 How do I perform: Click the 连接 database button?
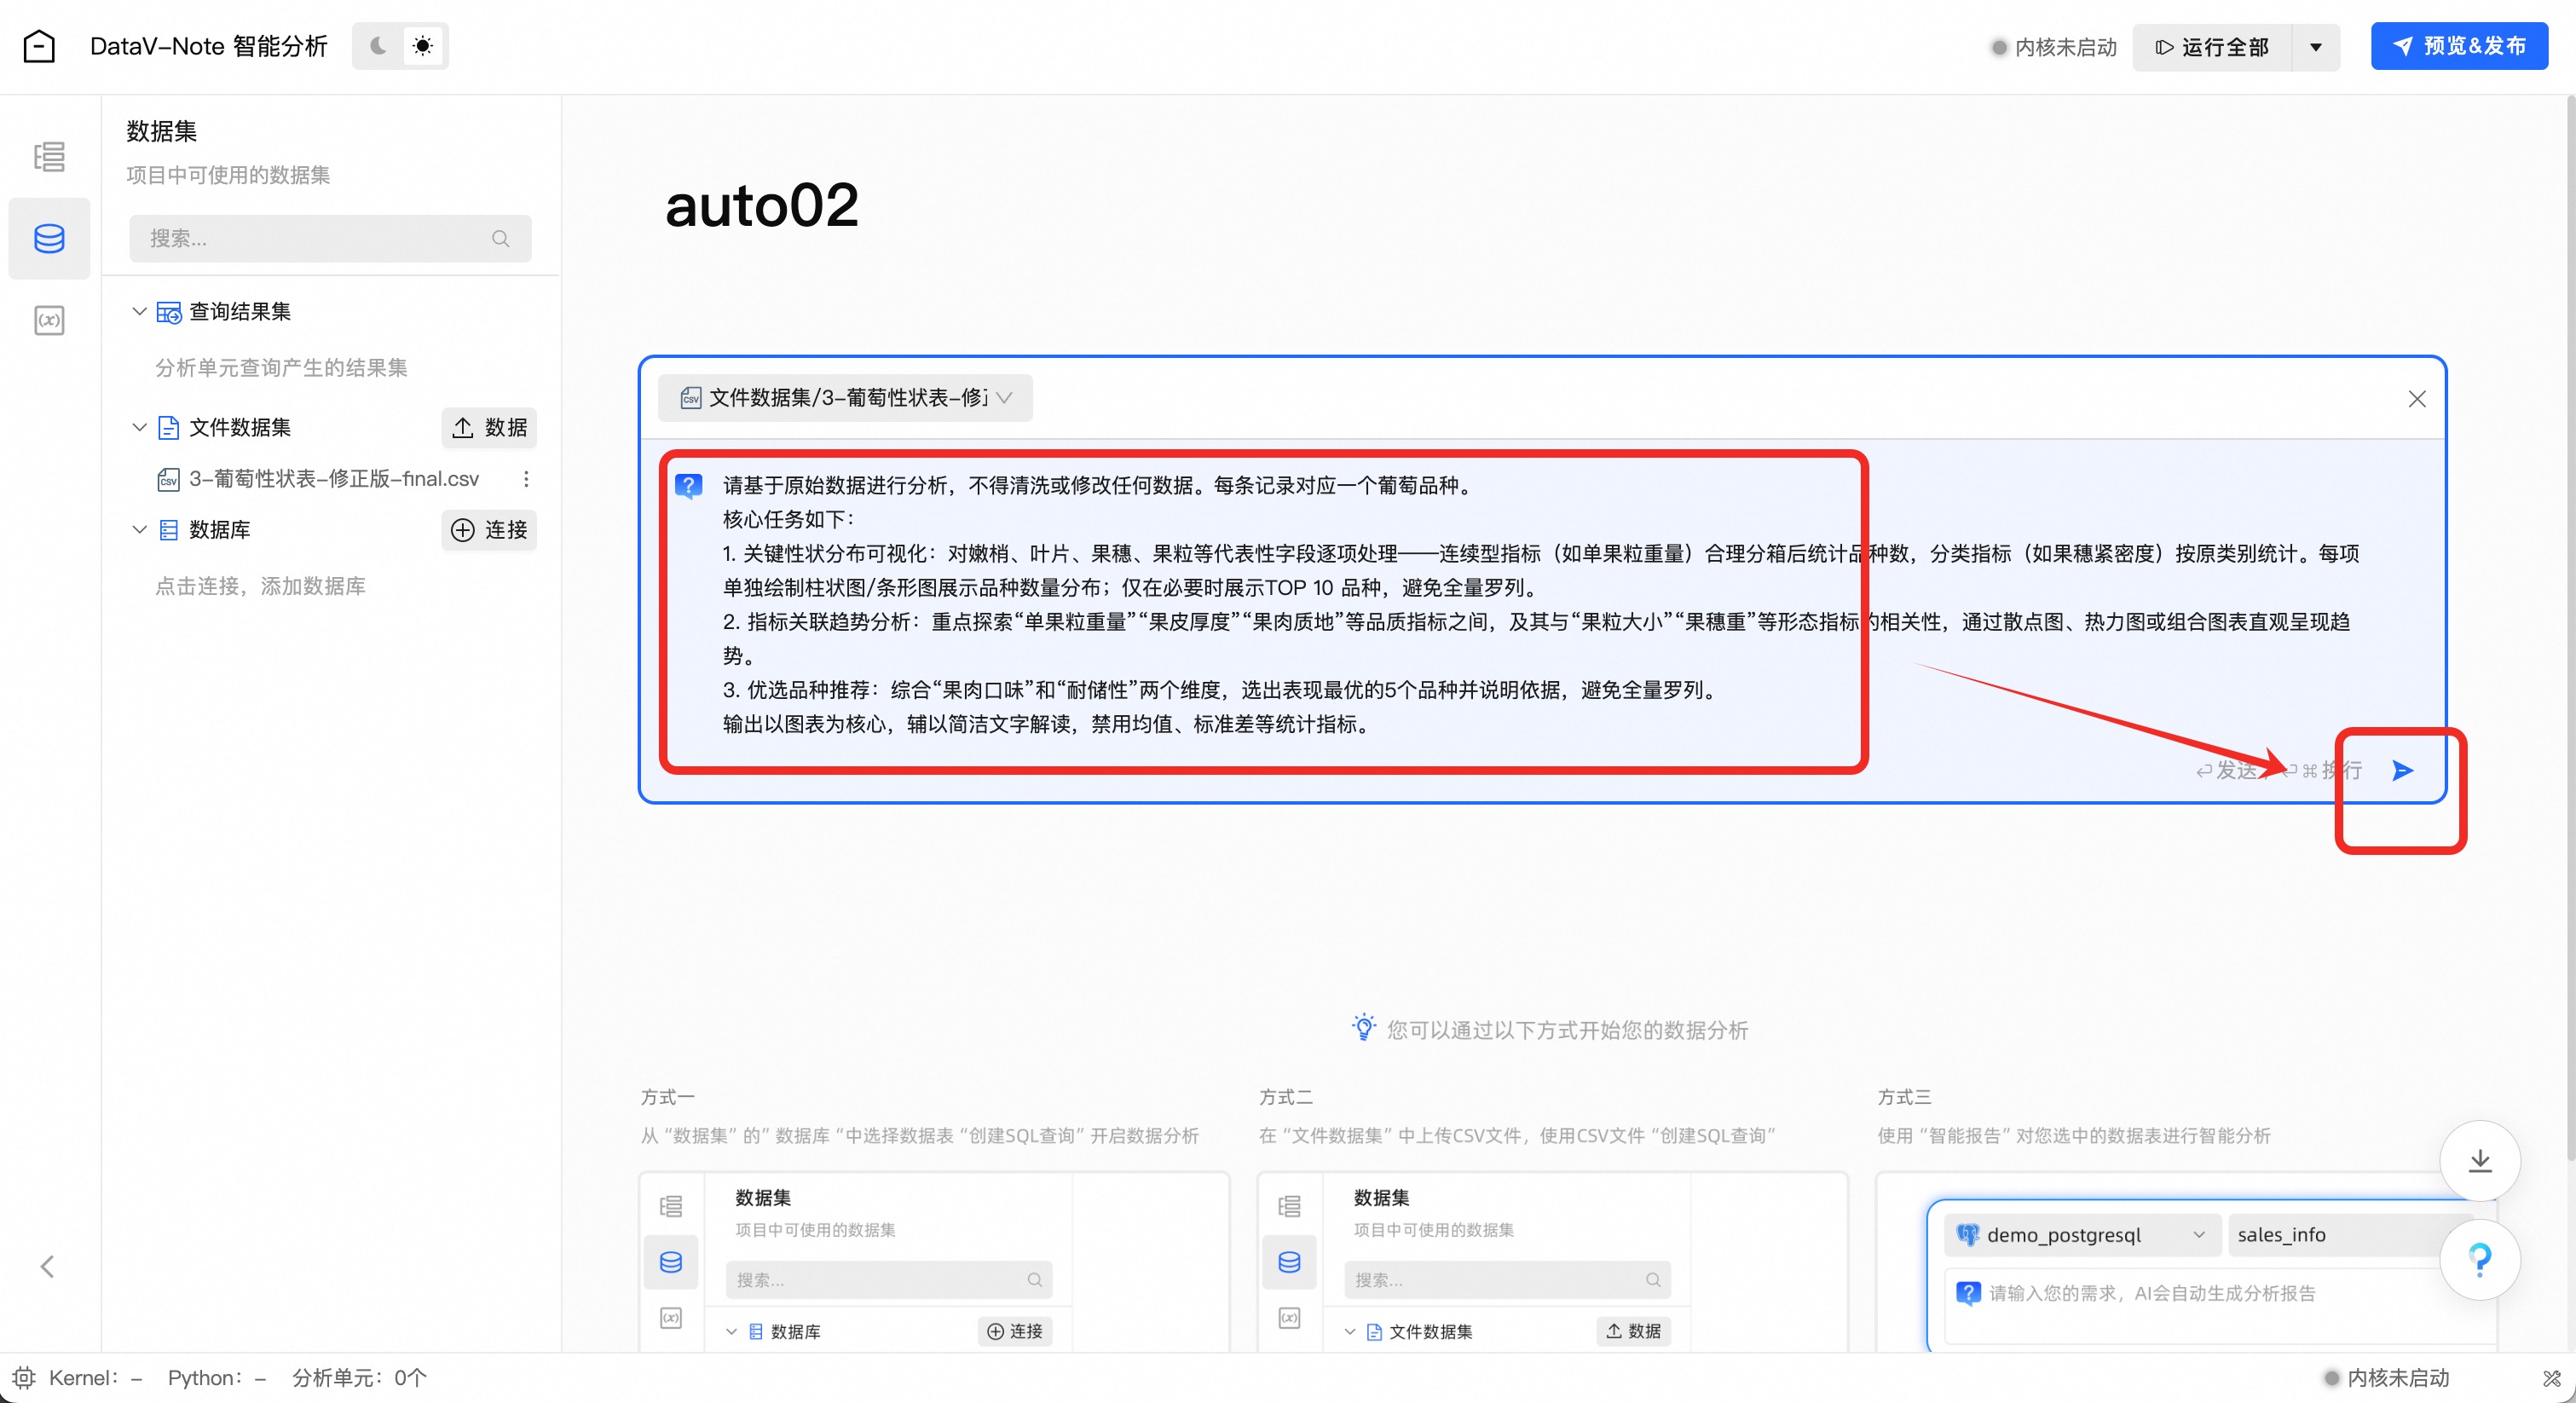489,529
